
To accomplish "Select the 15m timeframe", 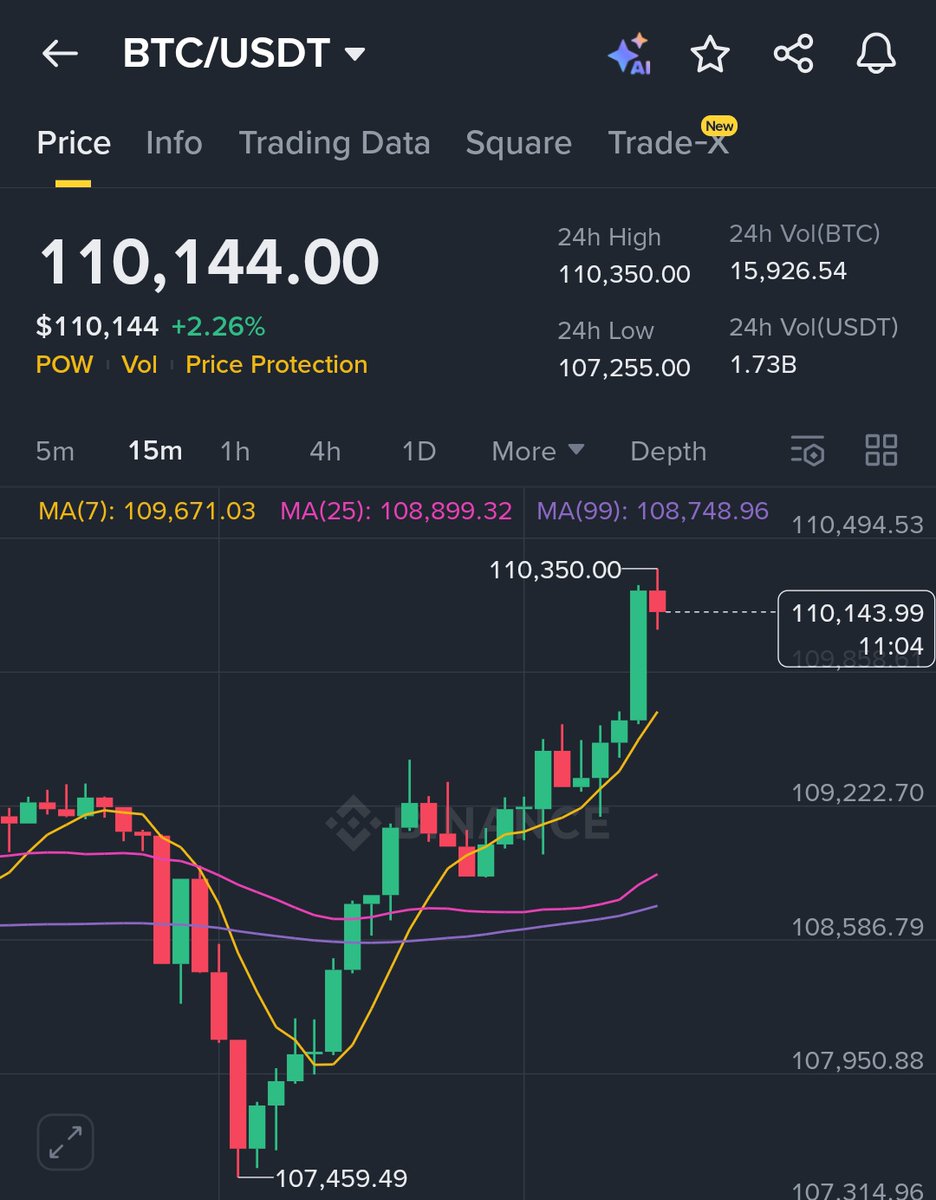I will [x=152, y=451].
